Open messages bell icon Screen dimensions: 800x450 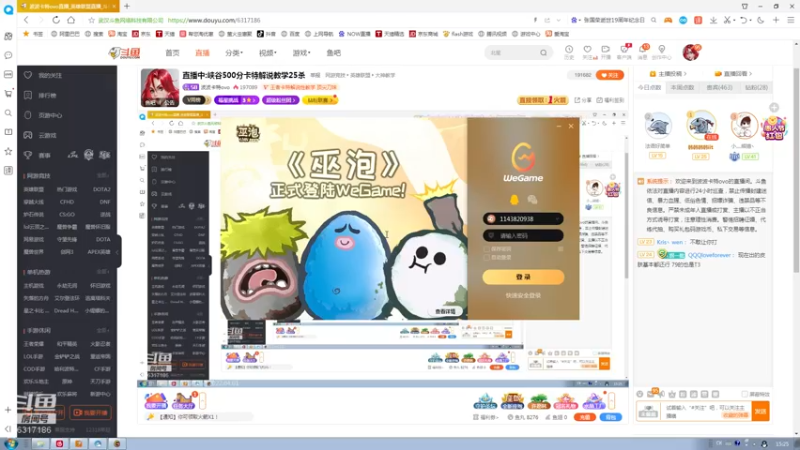pos(643,50)
